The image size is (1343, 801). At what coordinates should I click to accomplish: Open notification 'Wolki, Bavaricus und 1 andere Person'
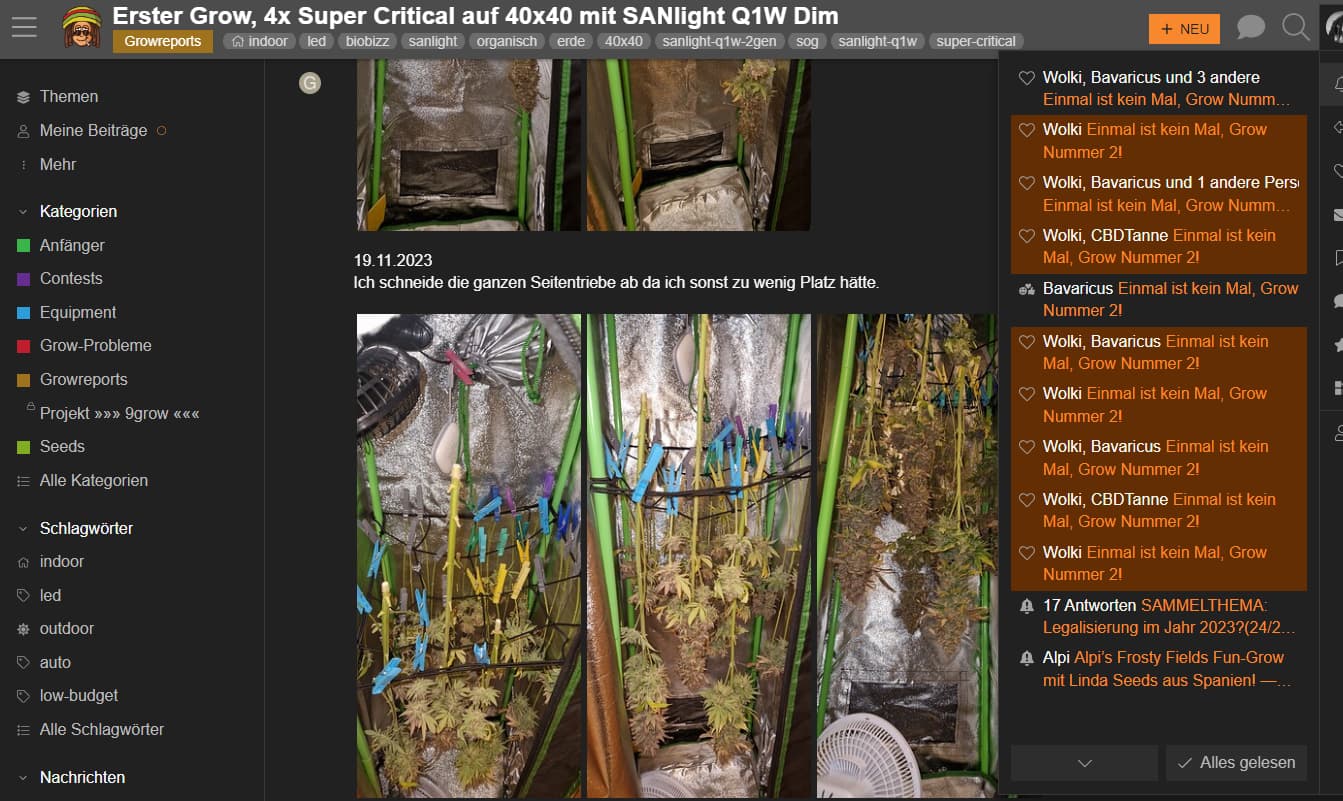[x=1159, y=194]
